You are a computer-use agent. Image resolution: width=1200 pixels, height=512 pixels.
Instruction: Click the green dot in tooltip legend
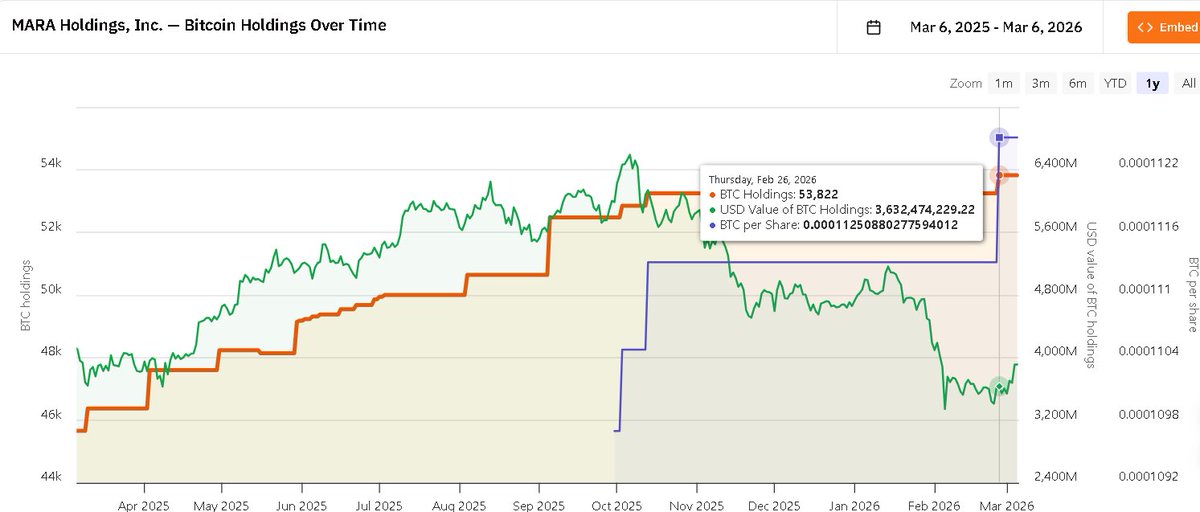711,210
